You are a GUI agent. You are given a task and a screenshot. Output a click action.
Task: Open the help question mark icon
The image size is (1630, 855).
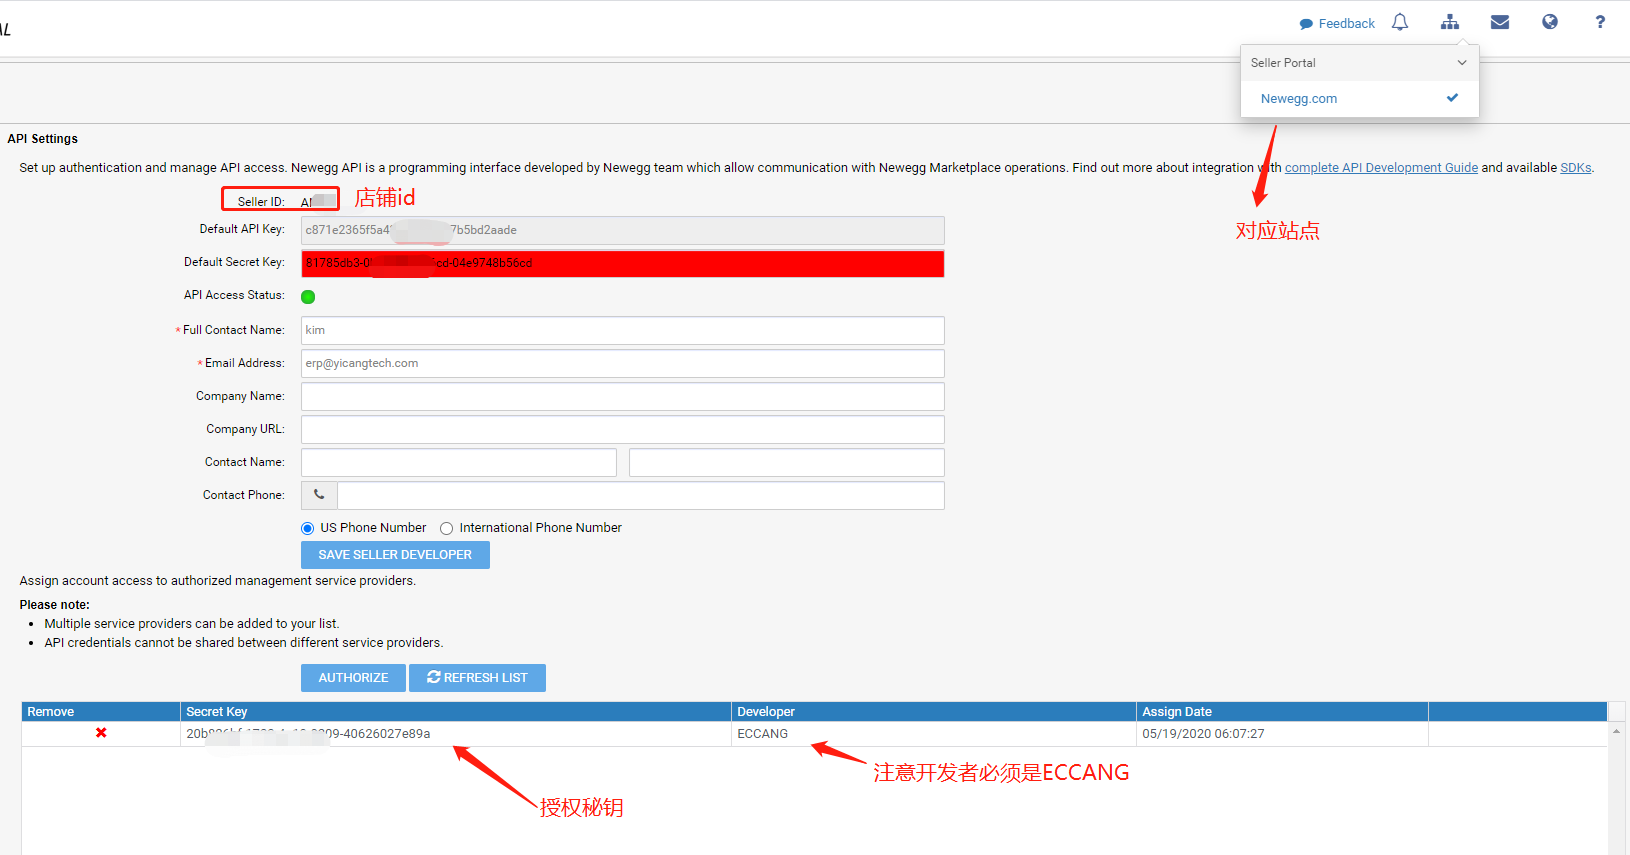pyautogui.click(x=1600, y=22)
